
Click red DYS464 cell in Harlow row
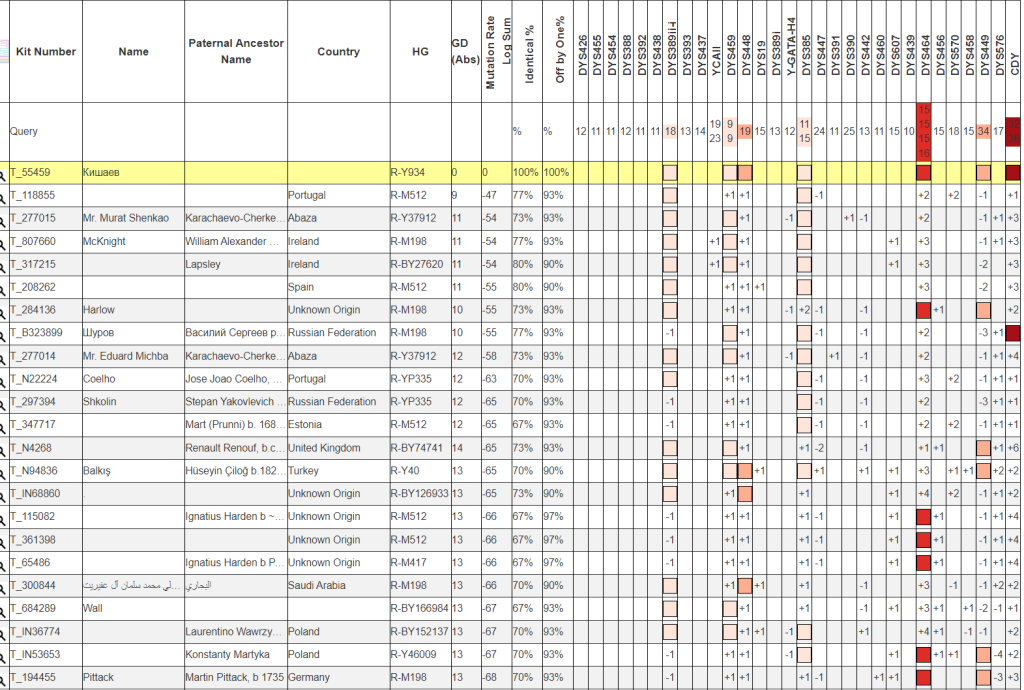tap(924, 310)
